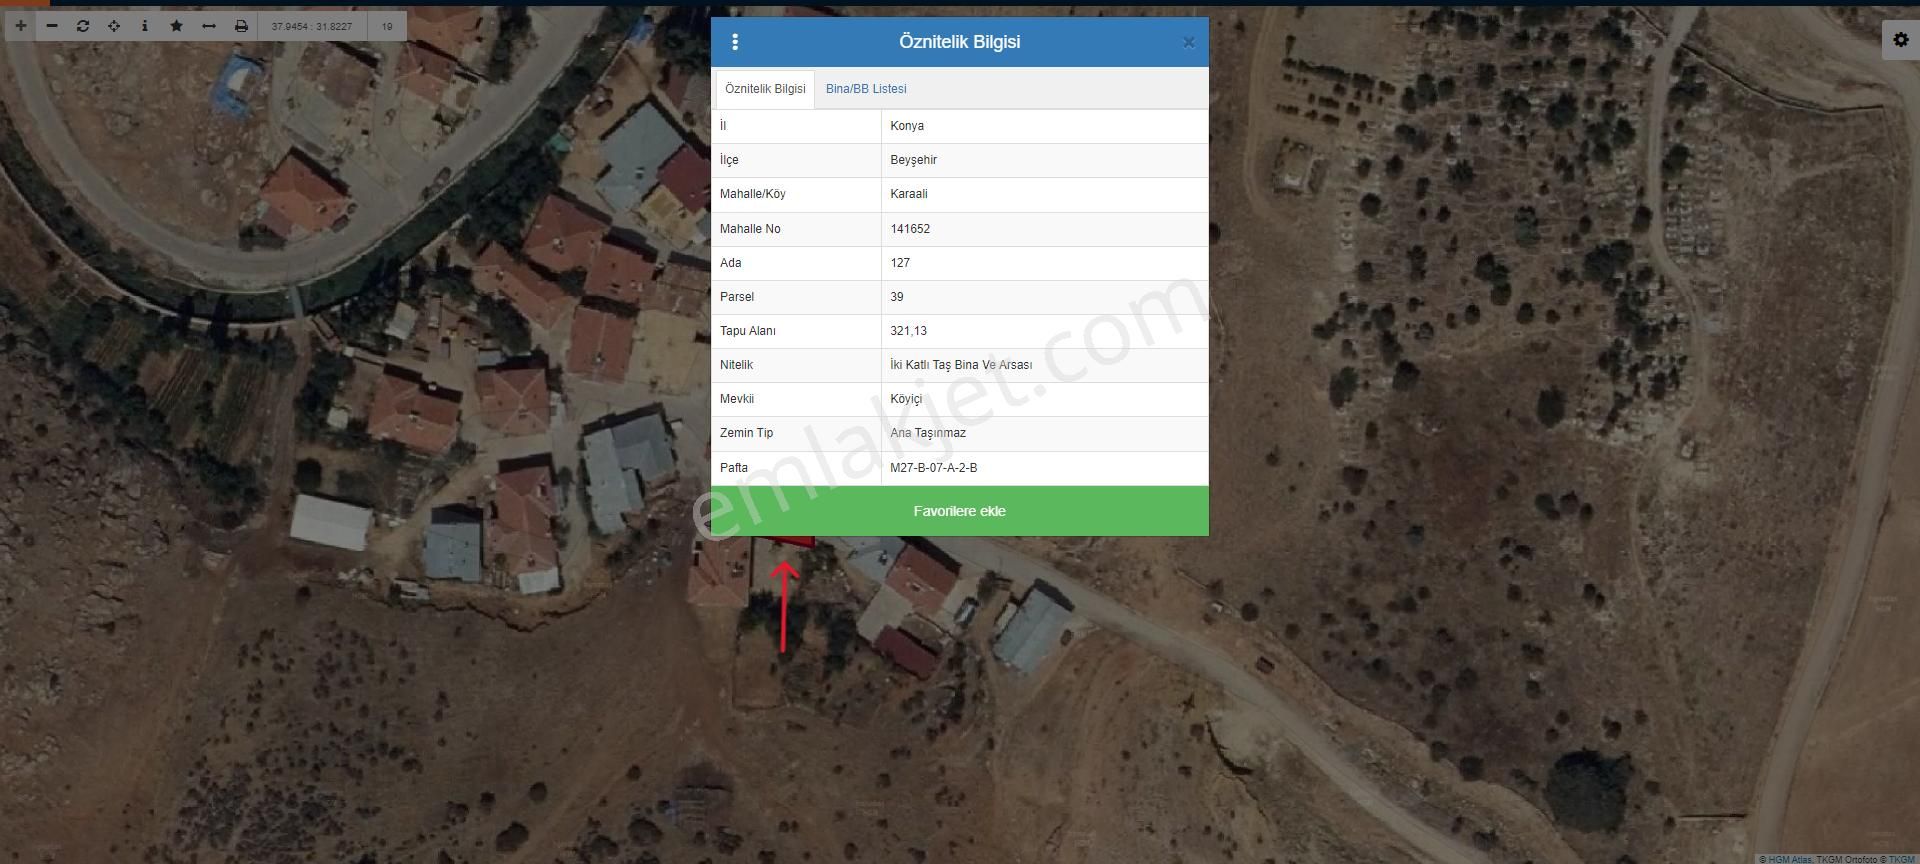The image size is (1920, 864).
Task: Open the three-dot menu in dialog header
Action: (735, 42)
